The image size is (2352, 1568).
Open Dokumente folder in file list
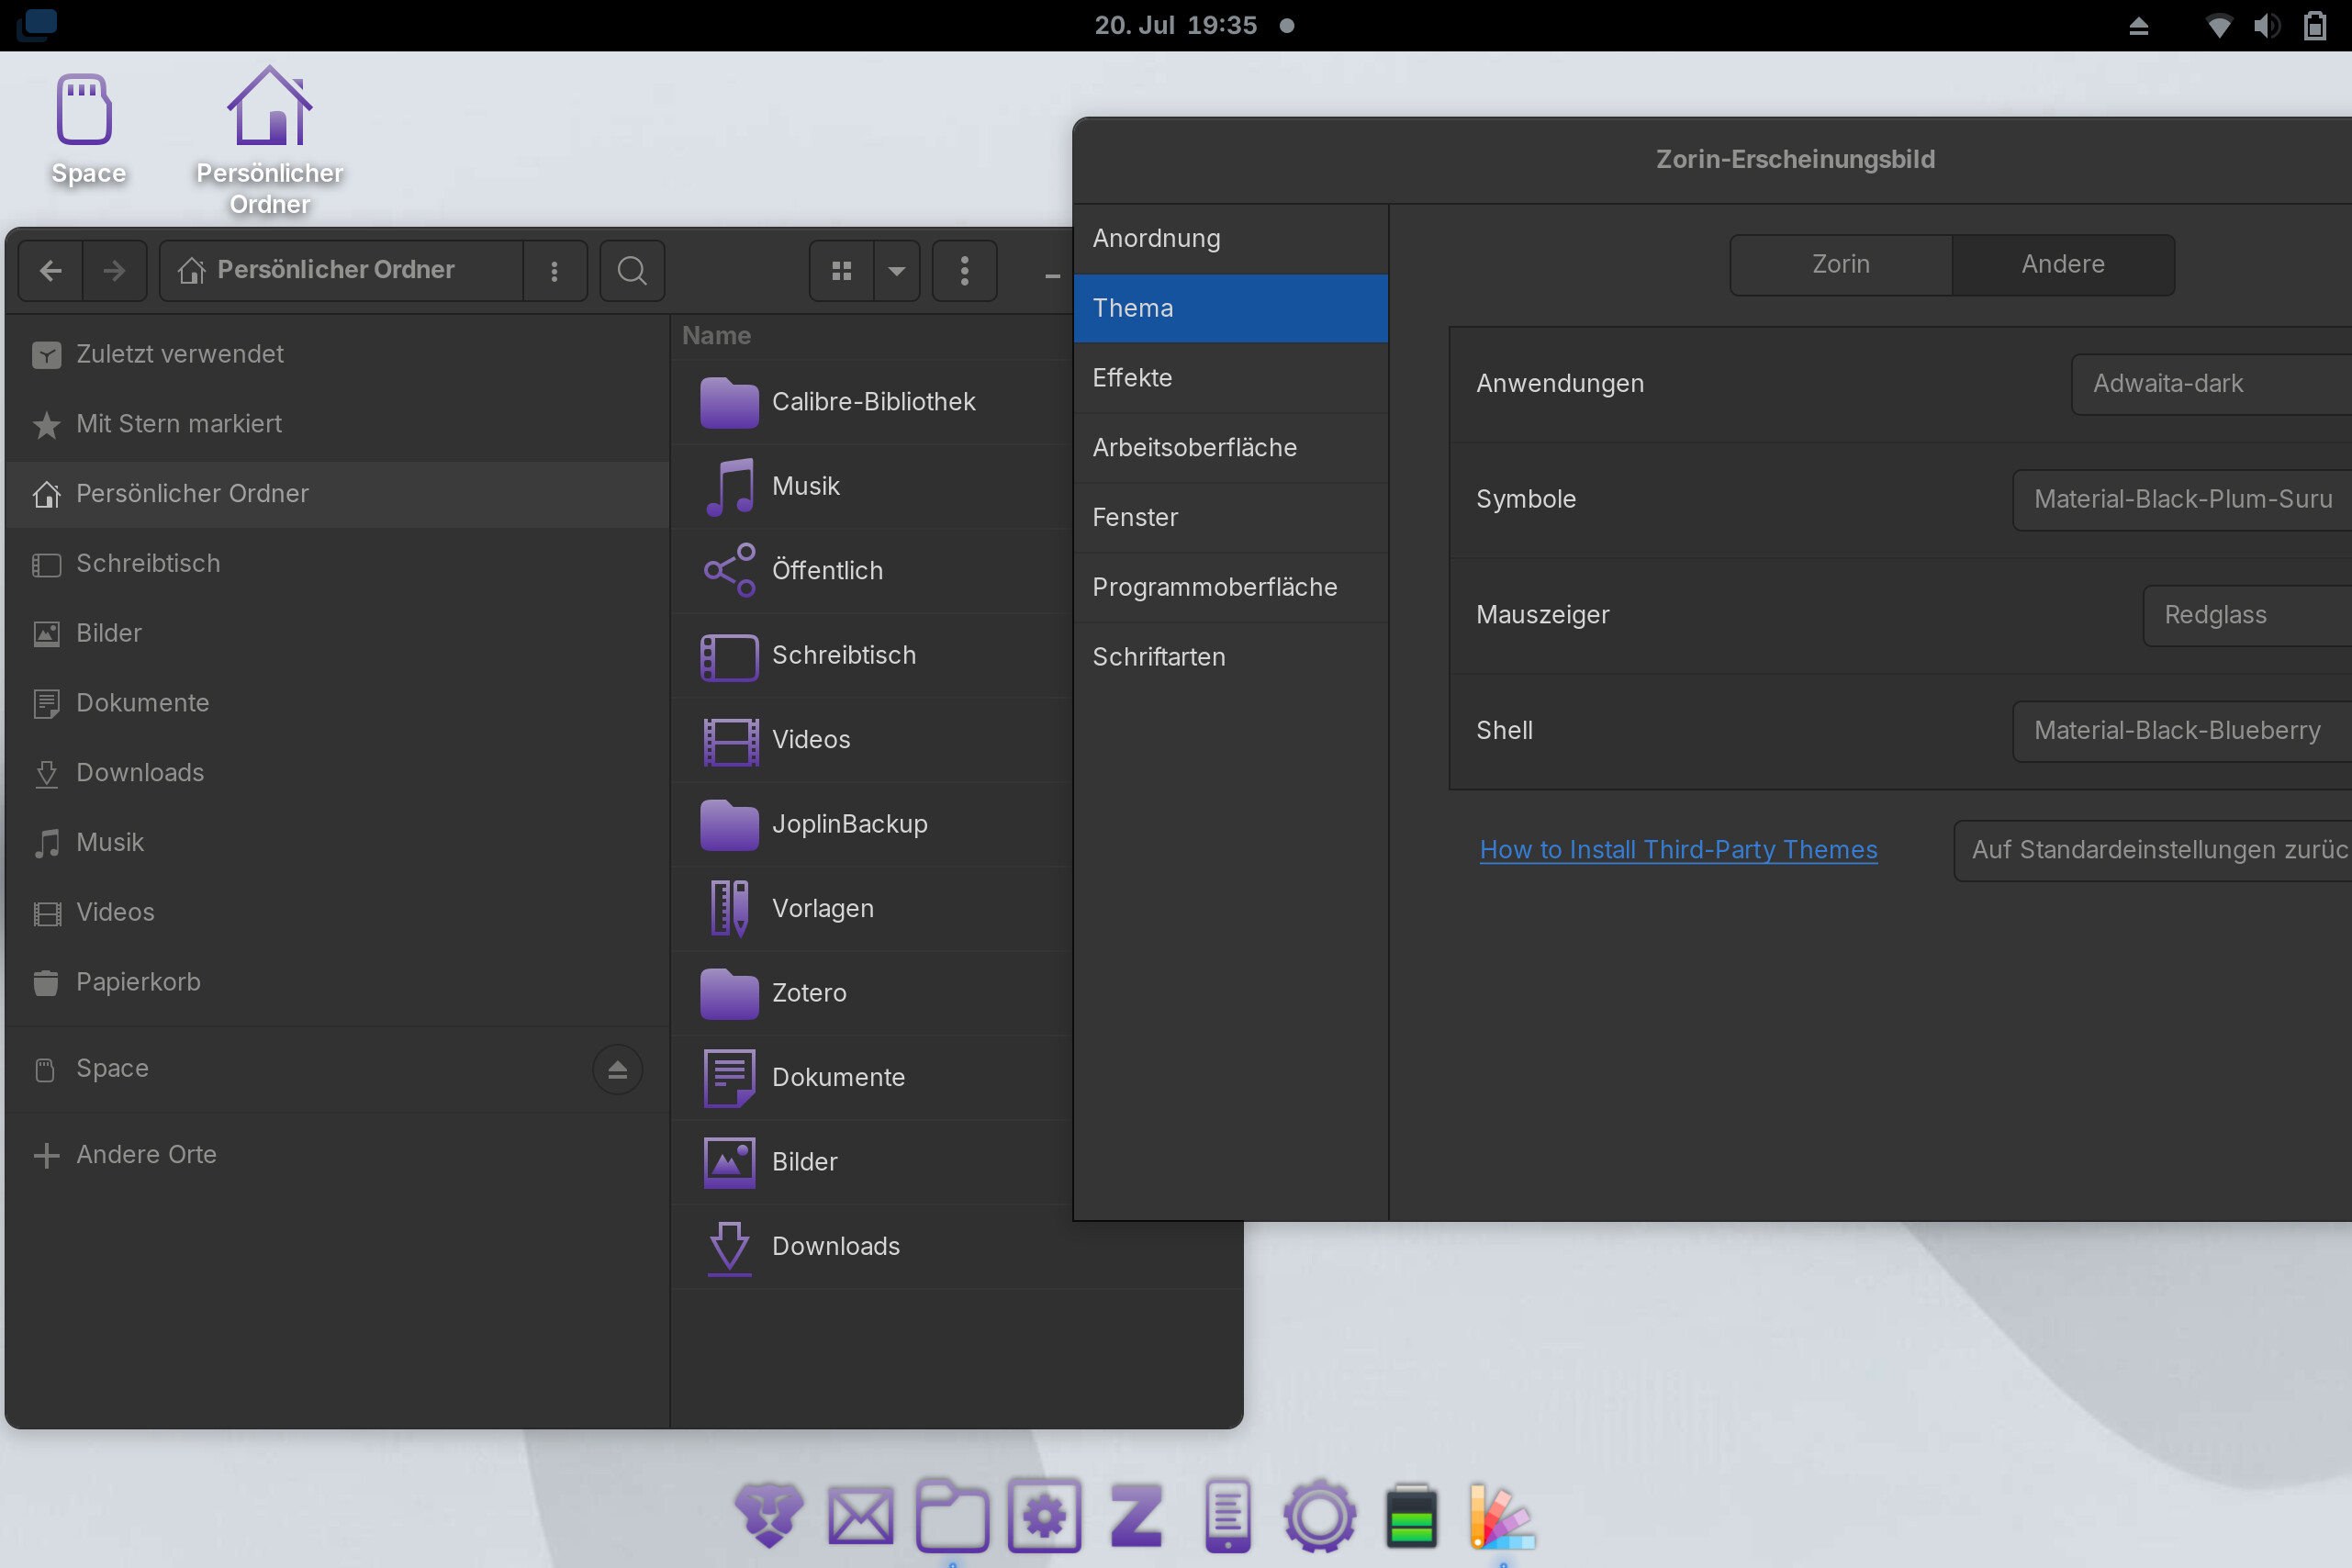873,1077
